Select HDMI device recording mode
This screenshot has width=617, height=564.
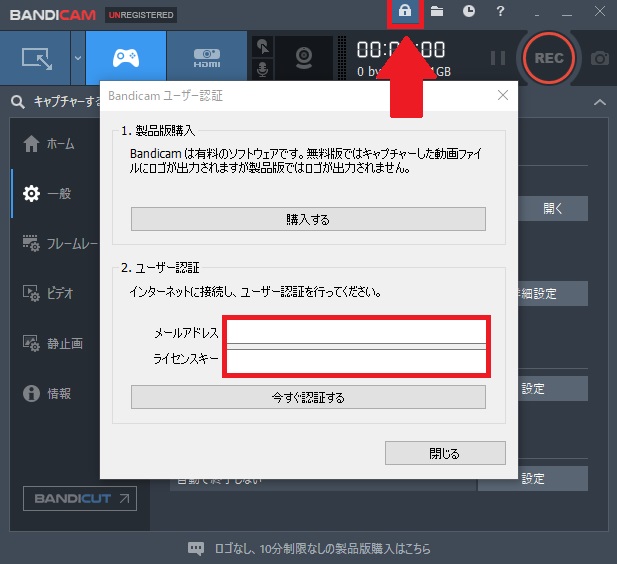tap(207, 58)
